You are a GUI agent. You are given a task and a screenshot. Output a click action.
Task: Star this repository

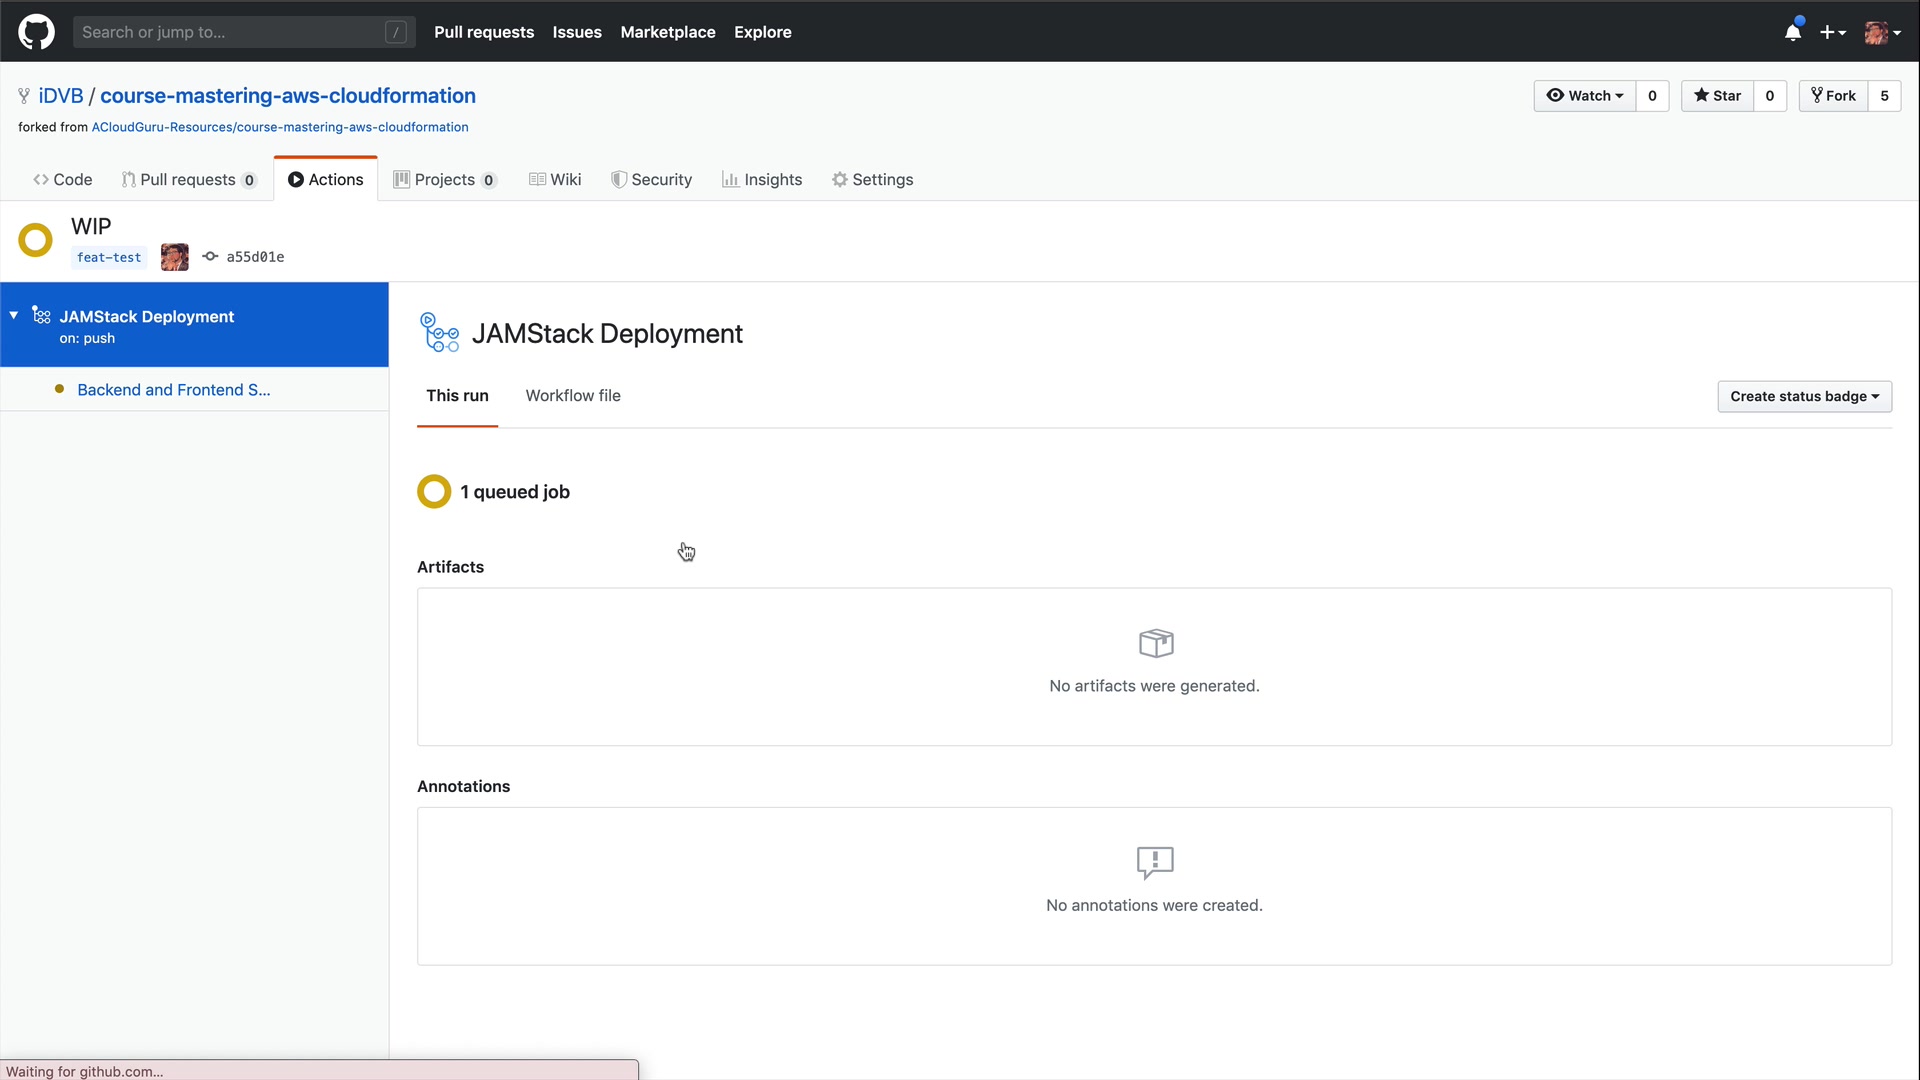click(1717, 96)
